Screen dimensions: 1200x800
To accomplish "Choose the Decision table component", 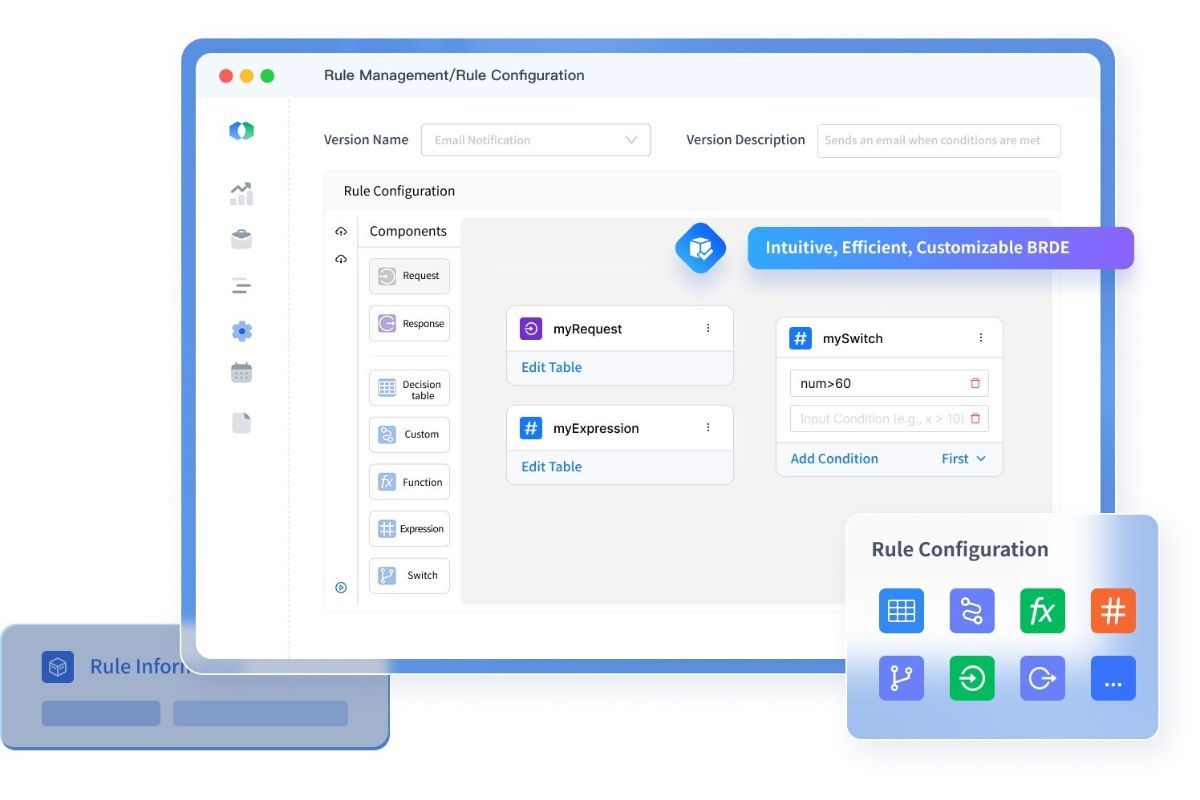I will pos(409,387).
